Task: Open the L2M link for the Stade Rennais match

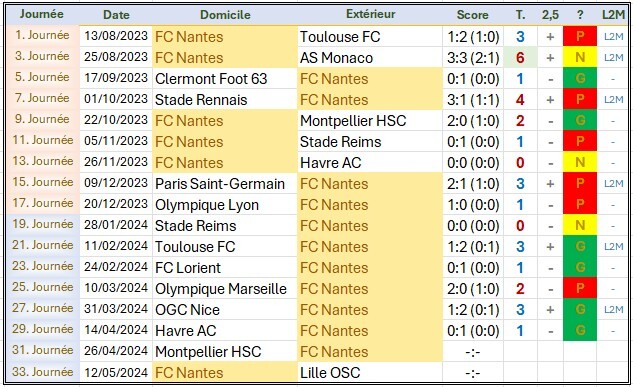Action: [x=614, y=100]
